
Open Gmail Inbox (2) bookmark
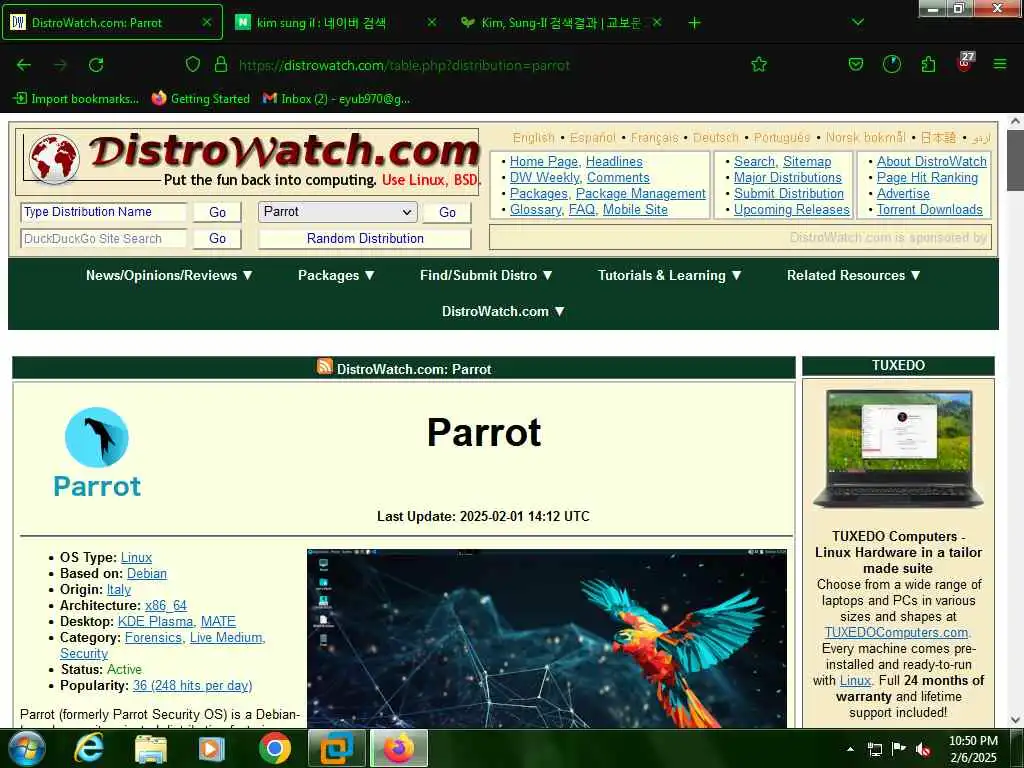tap(336, 99)
